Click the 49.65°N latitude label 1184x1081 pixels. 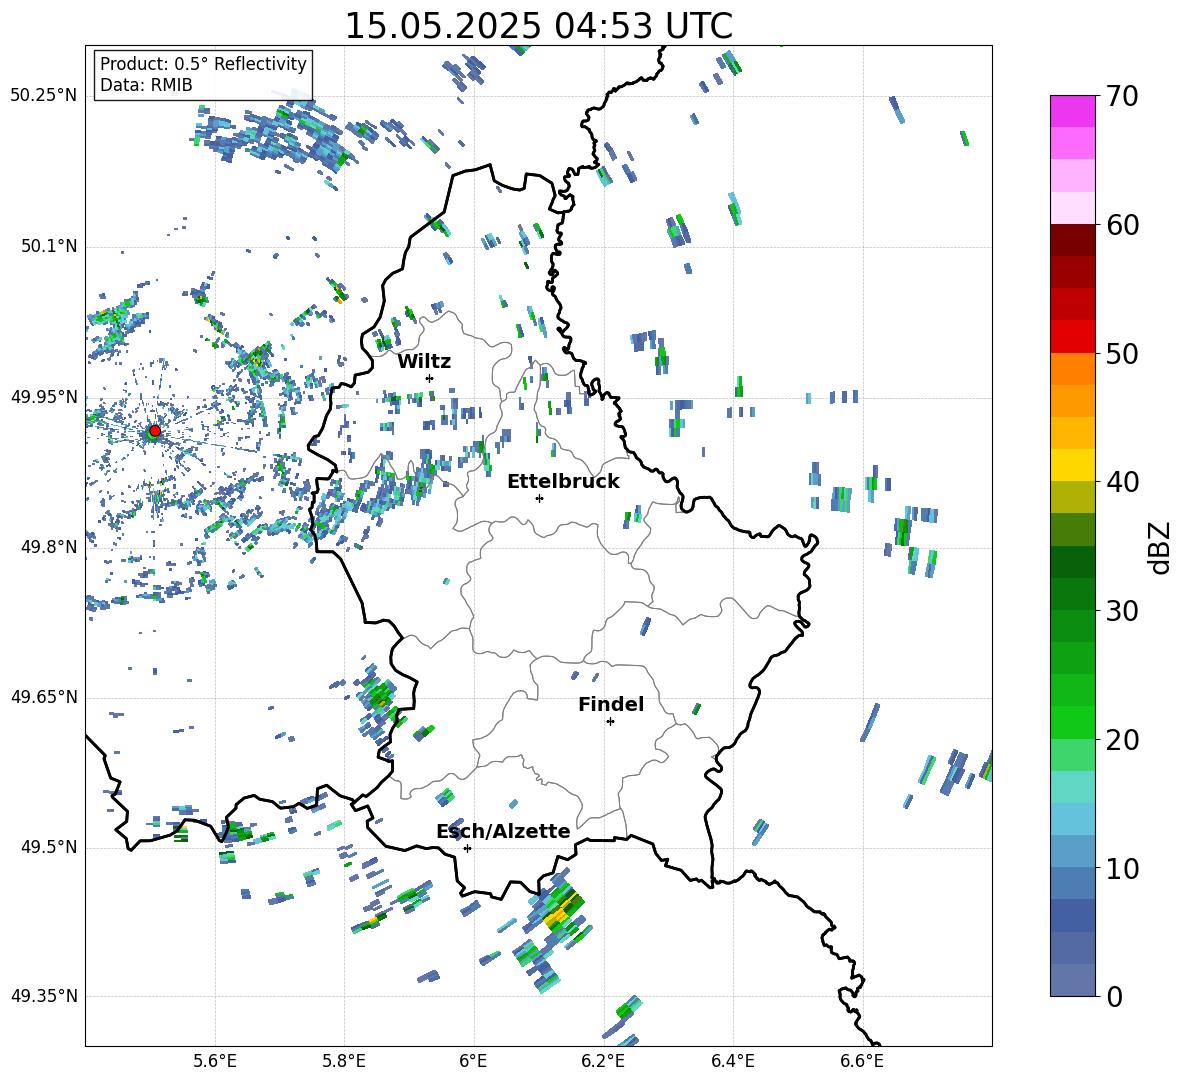tap(44, 696)
